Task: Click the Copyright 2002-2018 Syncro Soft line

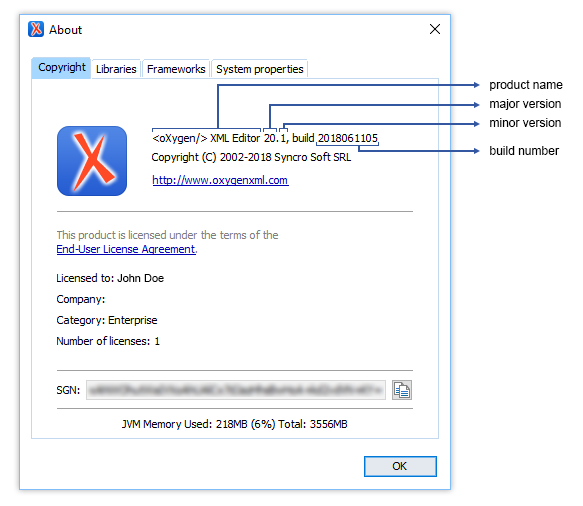Action: [251, 157]
